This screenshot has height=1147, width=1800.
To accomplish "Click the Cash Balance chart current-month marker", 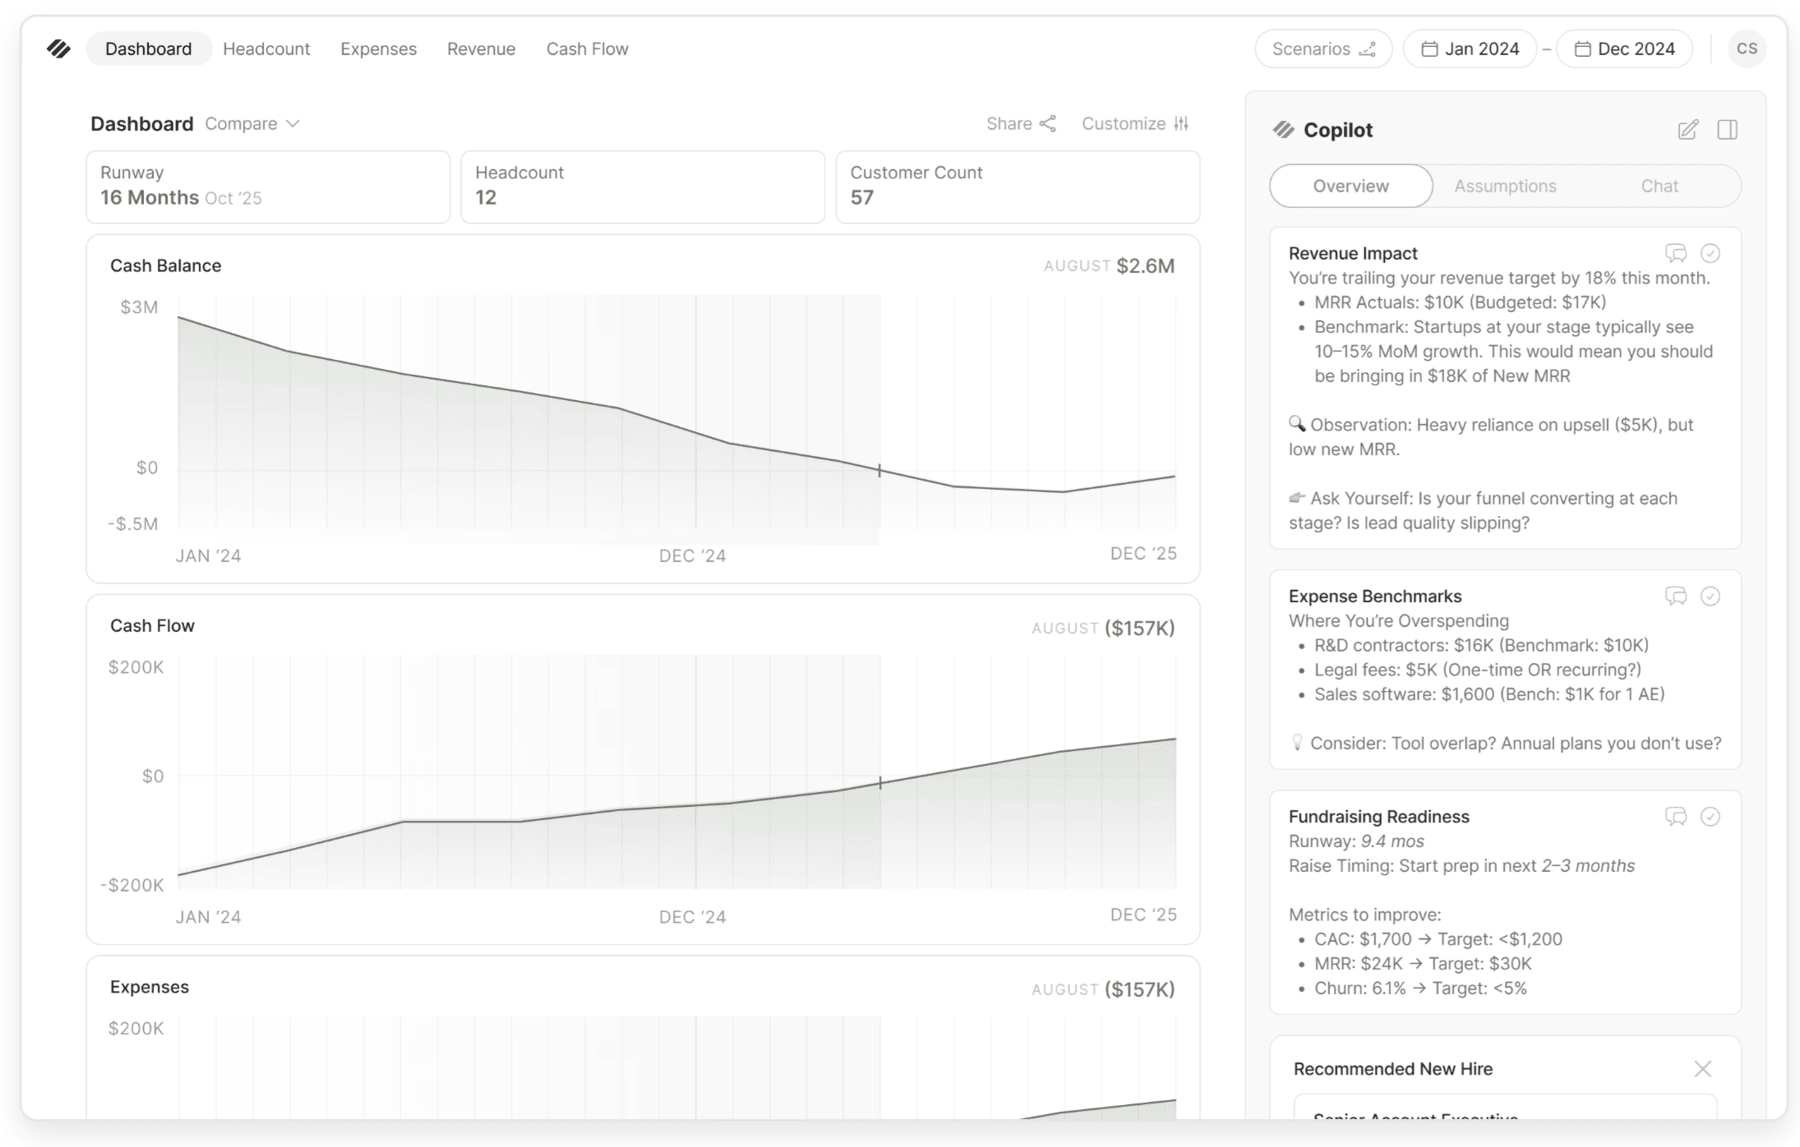I will tap(879, 470).
